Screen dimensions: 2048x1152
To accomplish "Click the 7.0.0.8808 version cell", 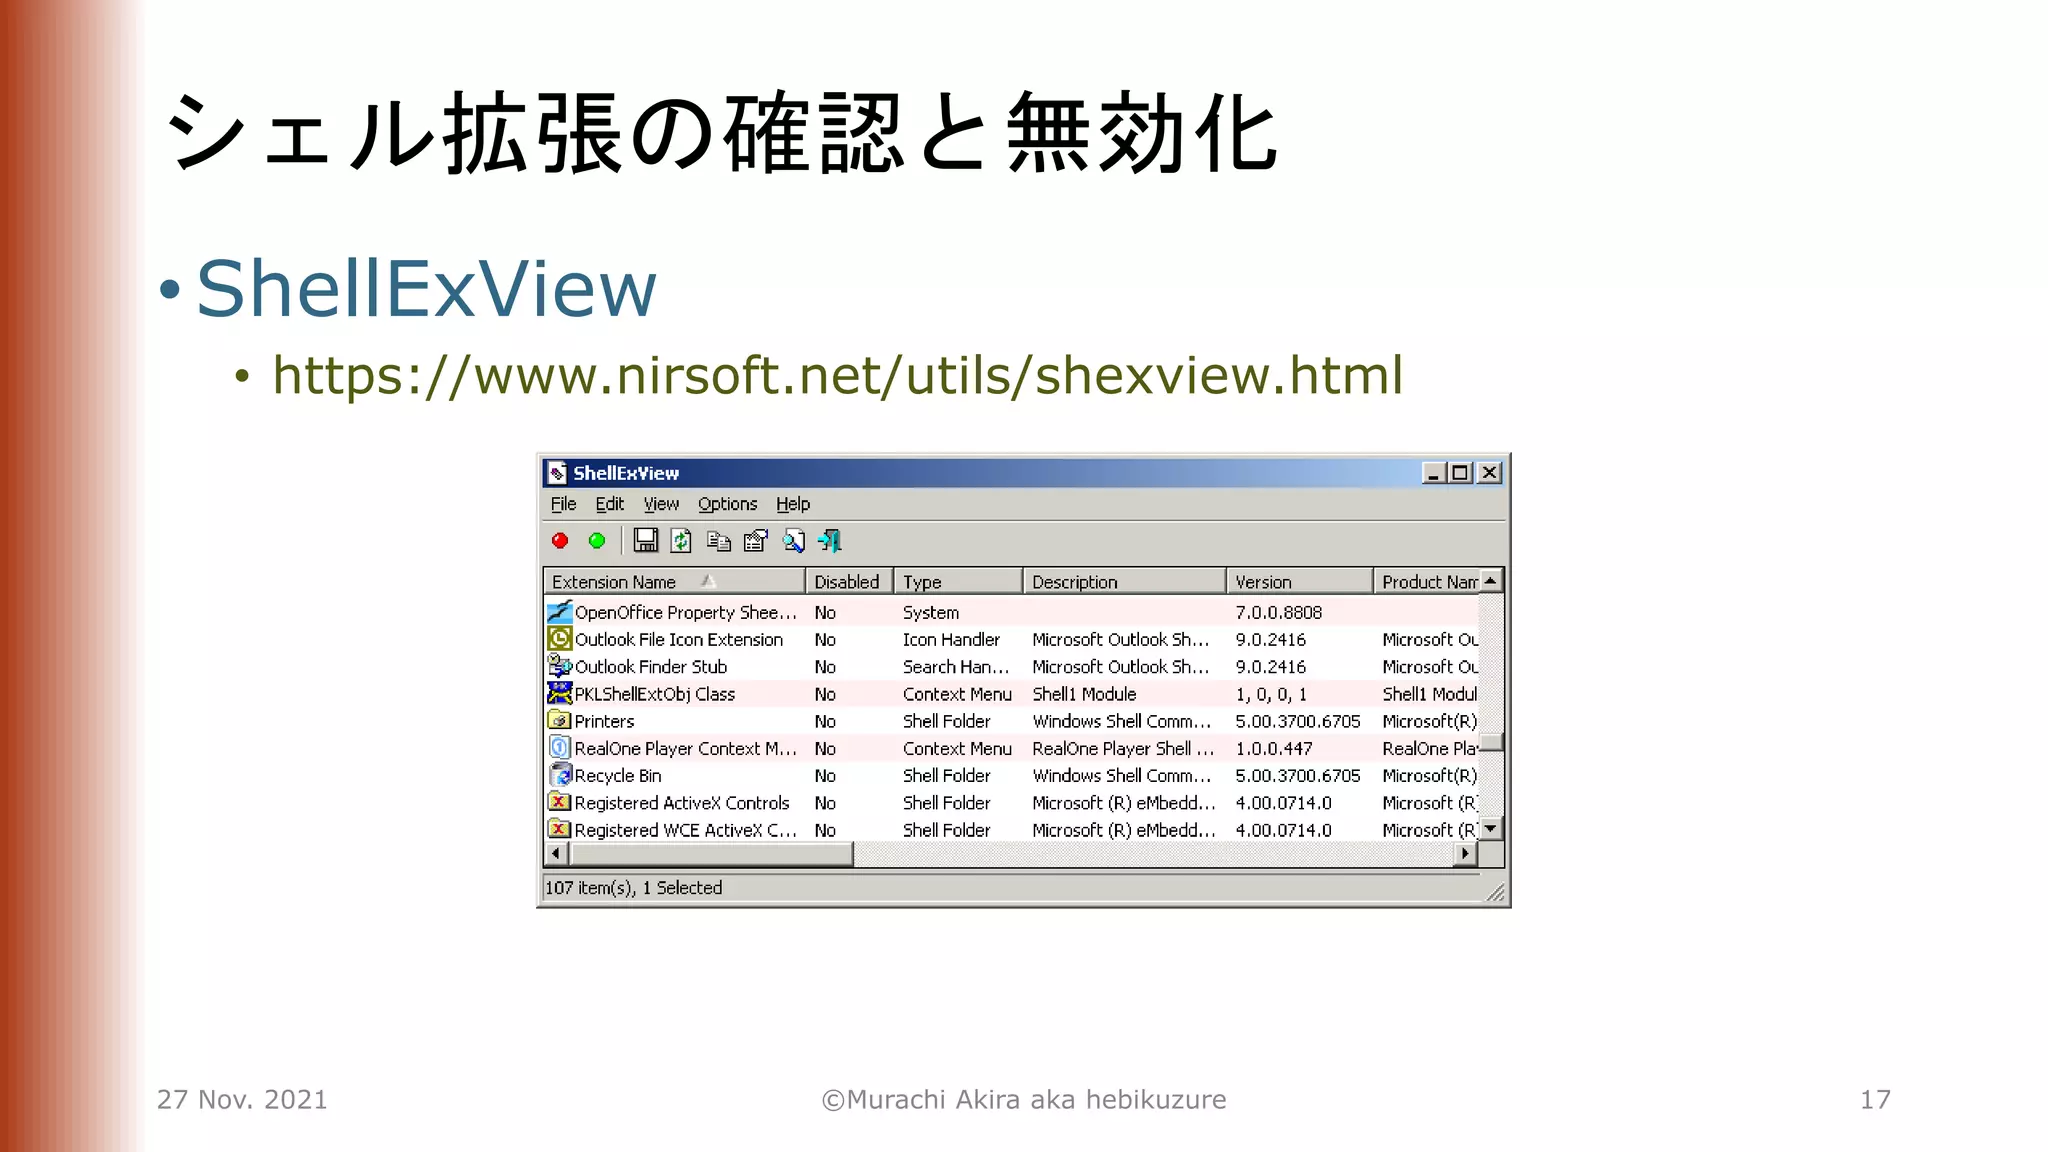I will [x=1278, y=612].
